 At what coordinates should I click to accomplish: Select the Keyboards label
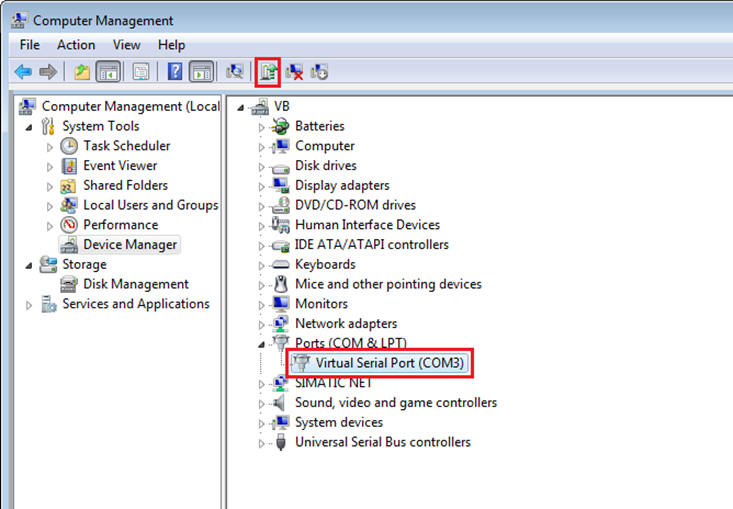(325, 264)
